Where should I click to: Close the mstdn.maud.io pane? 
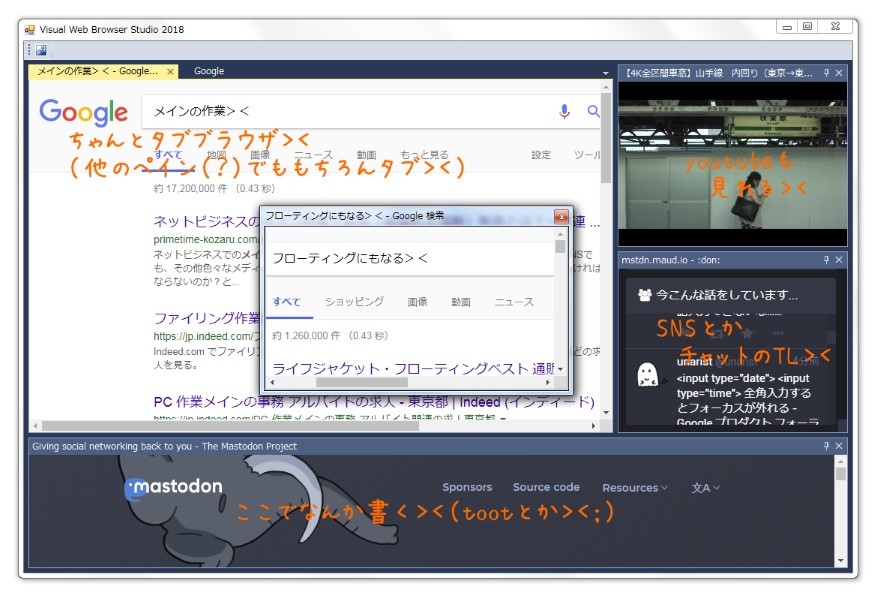839,260
